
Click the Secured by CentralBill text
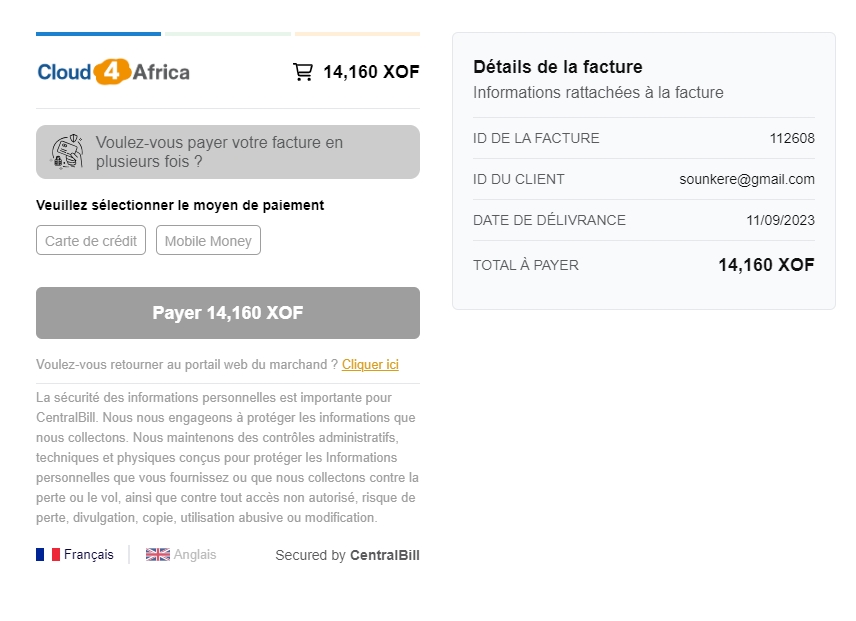[x=347, y=555]
